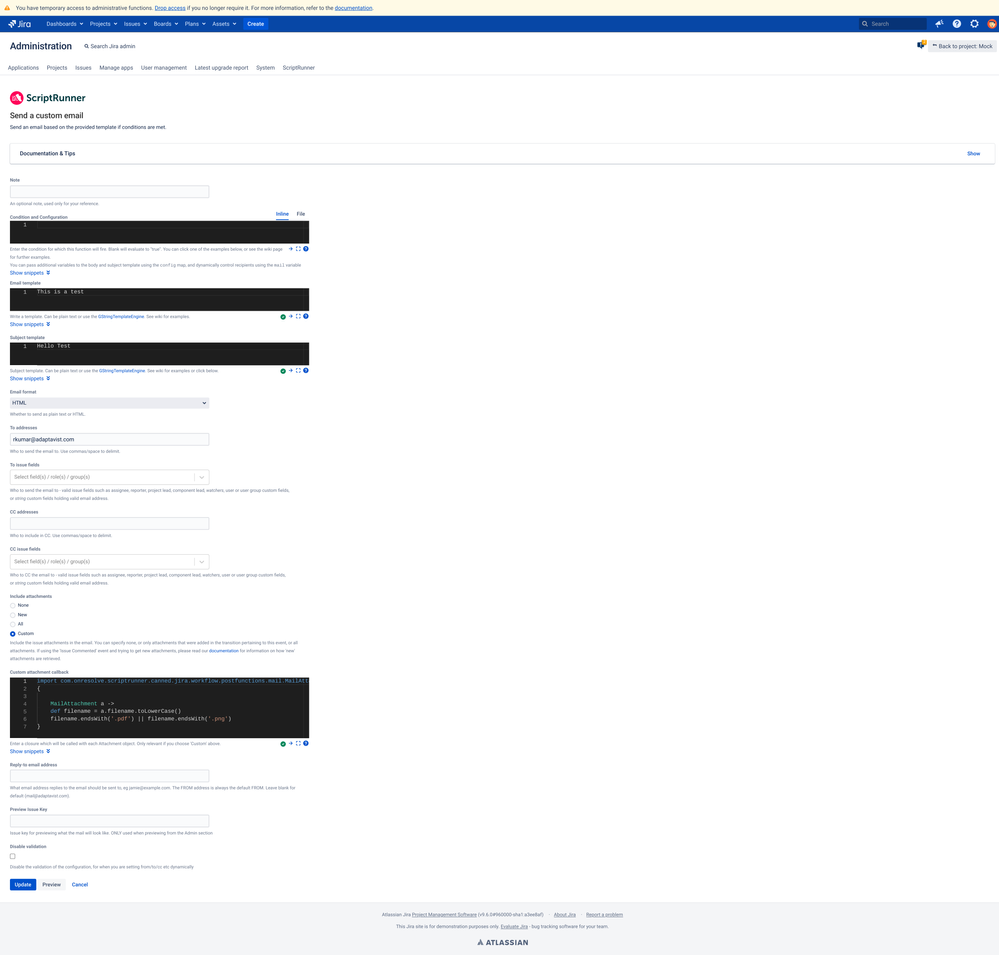The image size is (999, 955).
Task: Open the help question mark menu
Action: (x=957, y=24)
